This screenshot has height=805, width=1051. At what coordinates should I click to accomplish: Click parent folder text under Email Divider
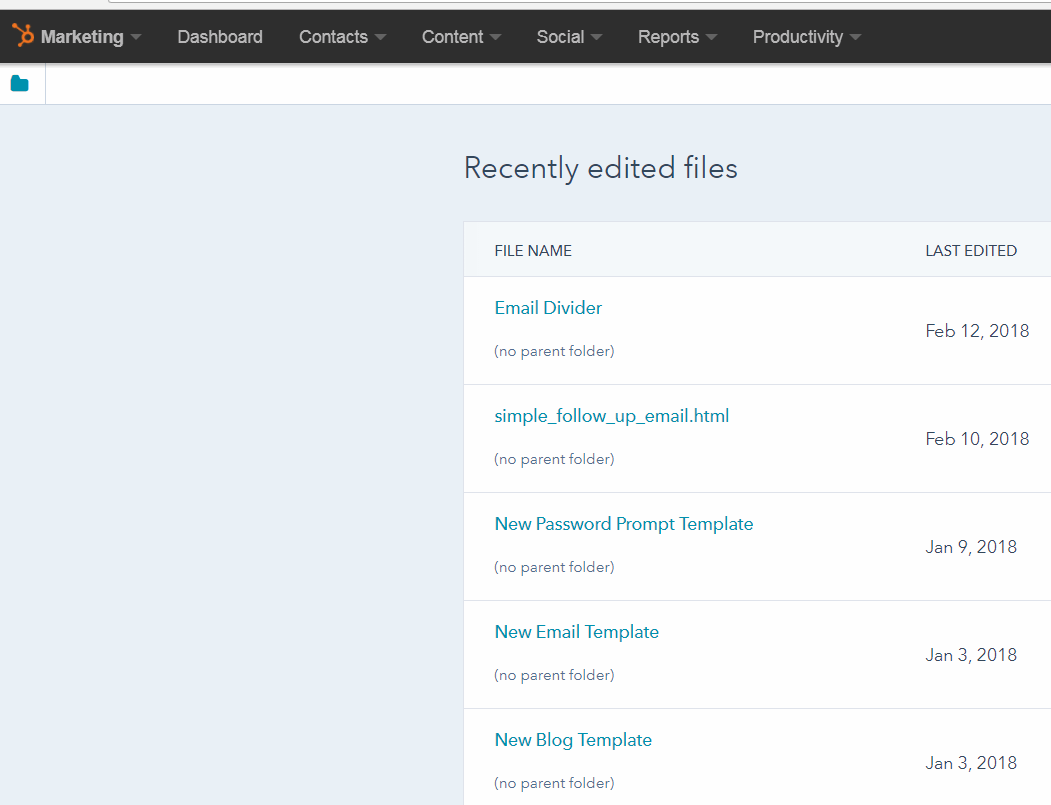click(554, 351)
